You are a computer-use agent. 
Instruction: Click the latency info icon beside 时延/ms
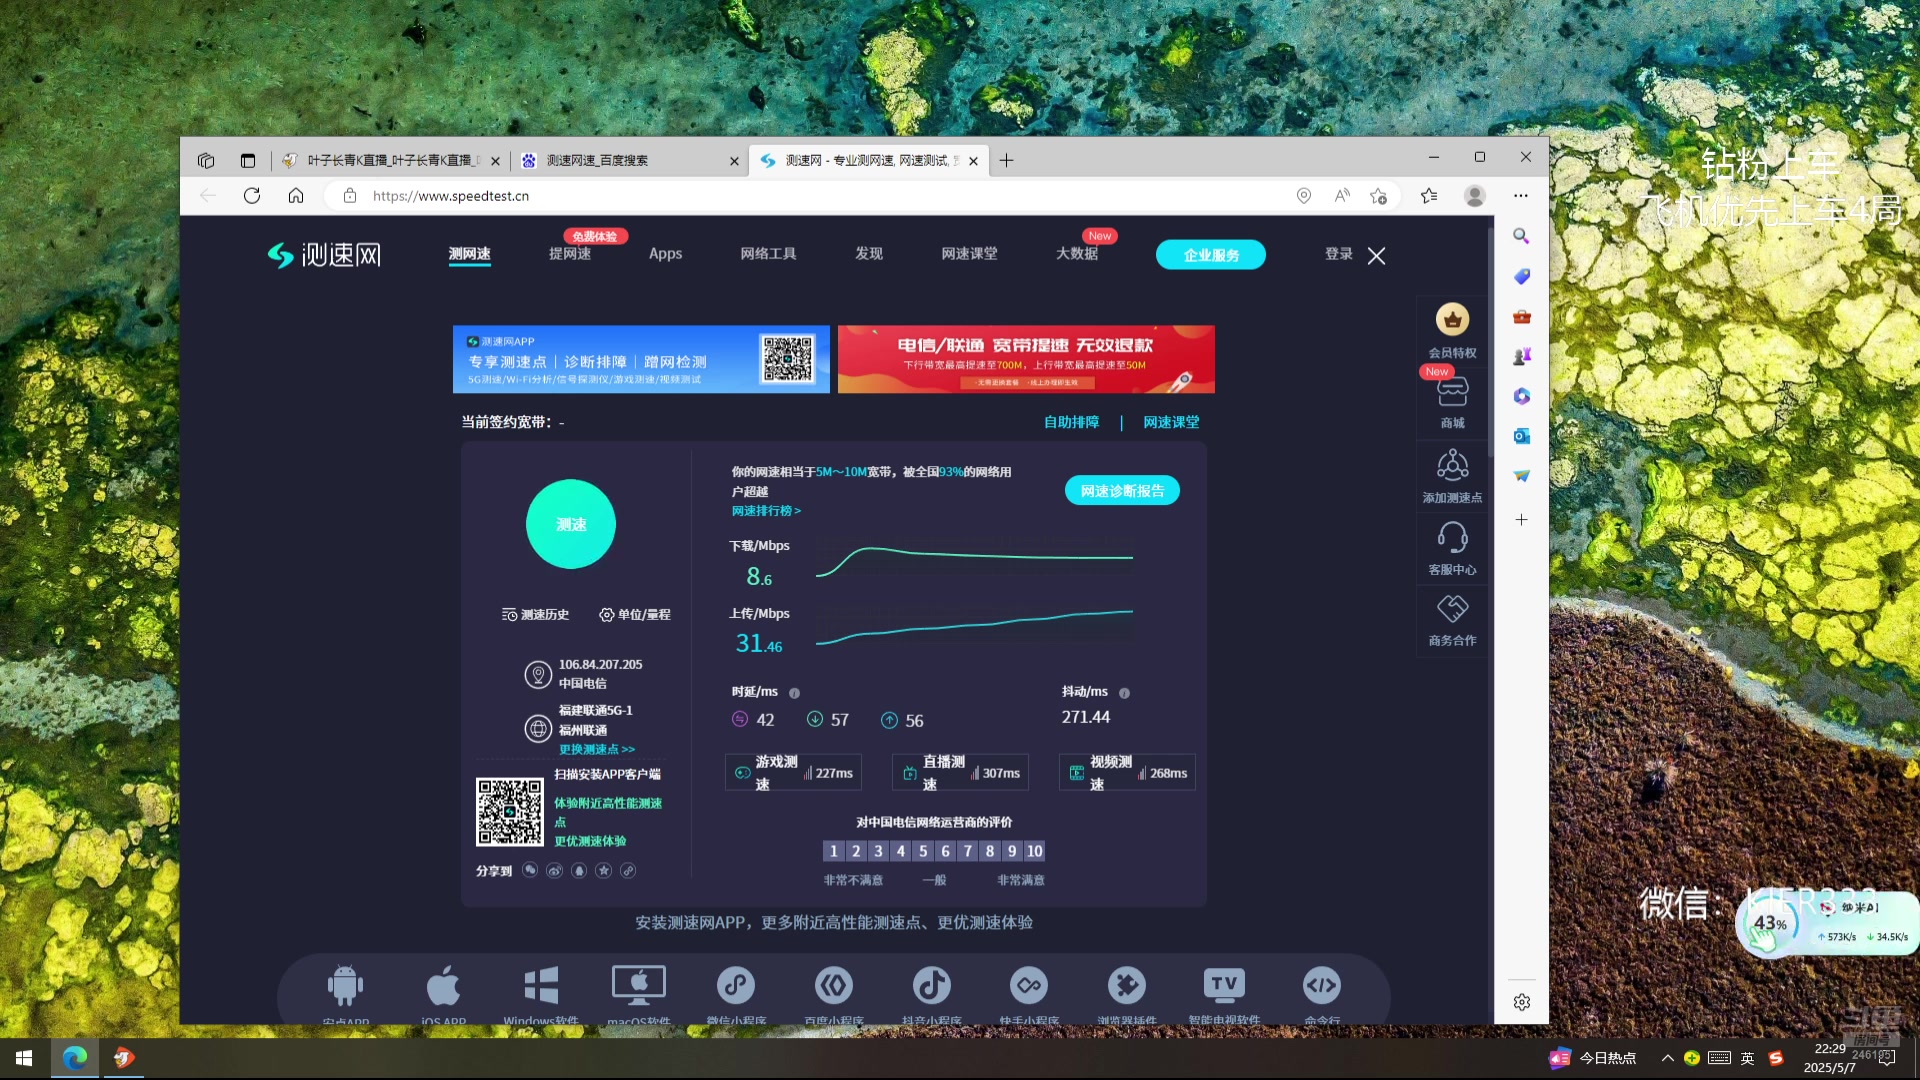coord(794,693)
